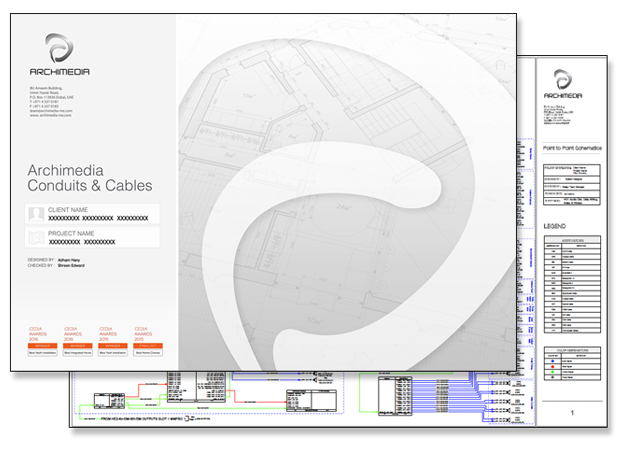Click the CEDIA Awards 2015 Best Yacht Installation badge
This screenshot has width=632, height=450.
click(x=112, y=341)
